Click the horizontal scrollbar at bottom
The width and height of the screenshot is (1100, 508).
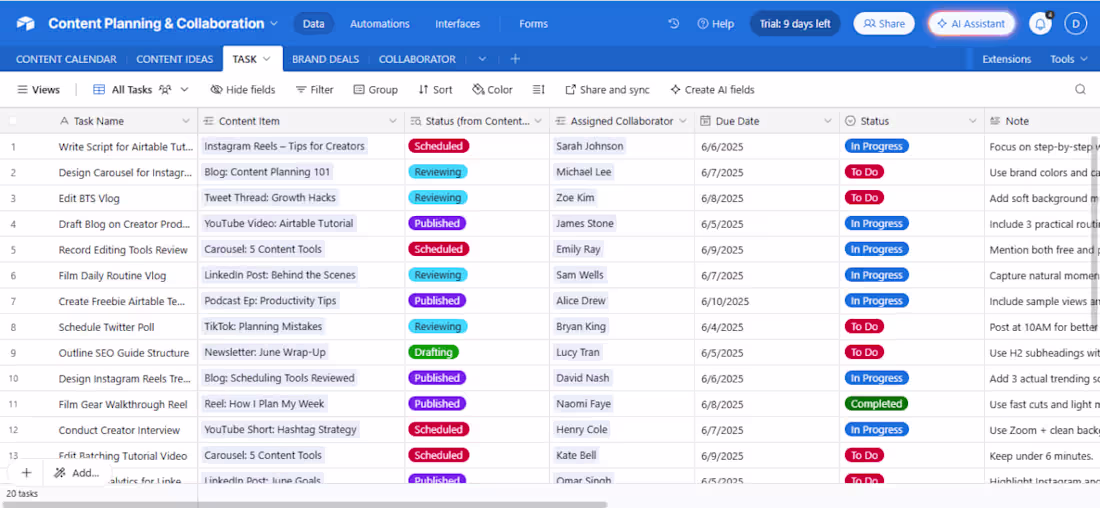[x=303, y=504]
